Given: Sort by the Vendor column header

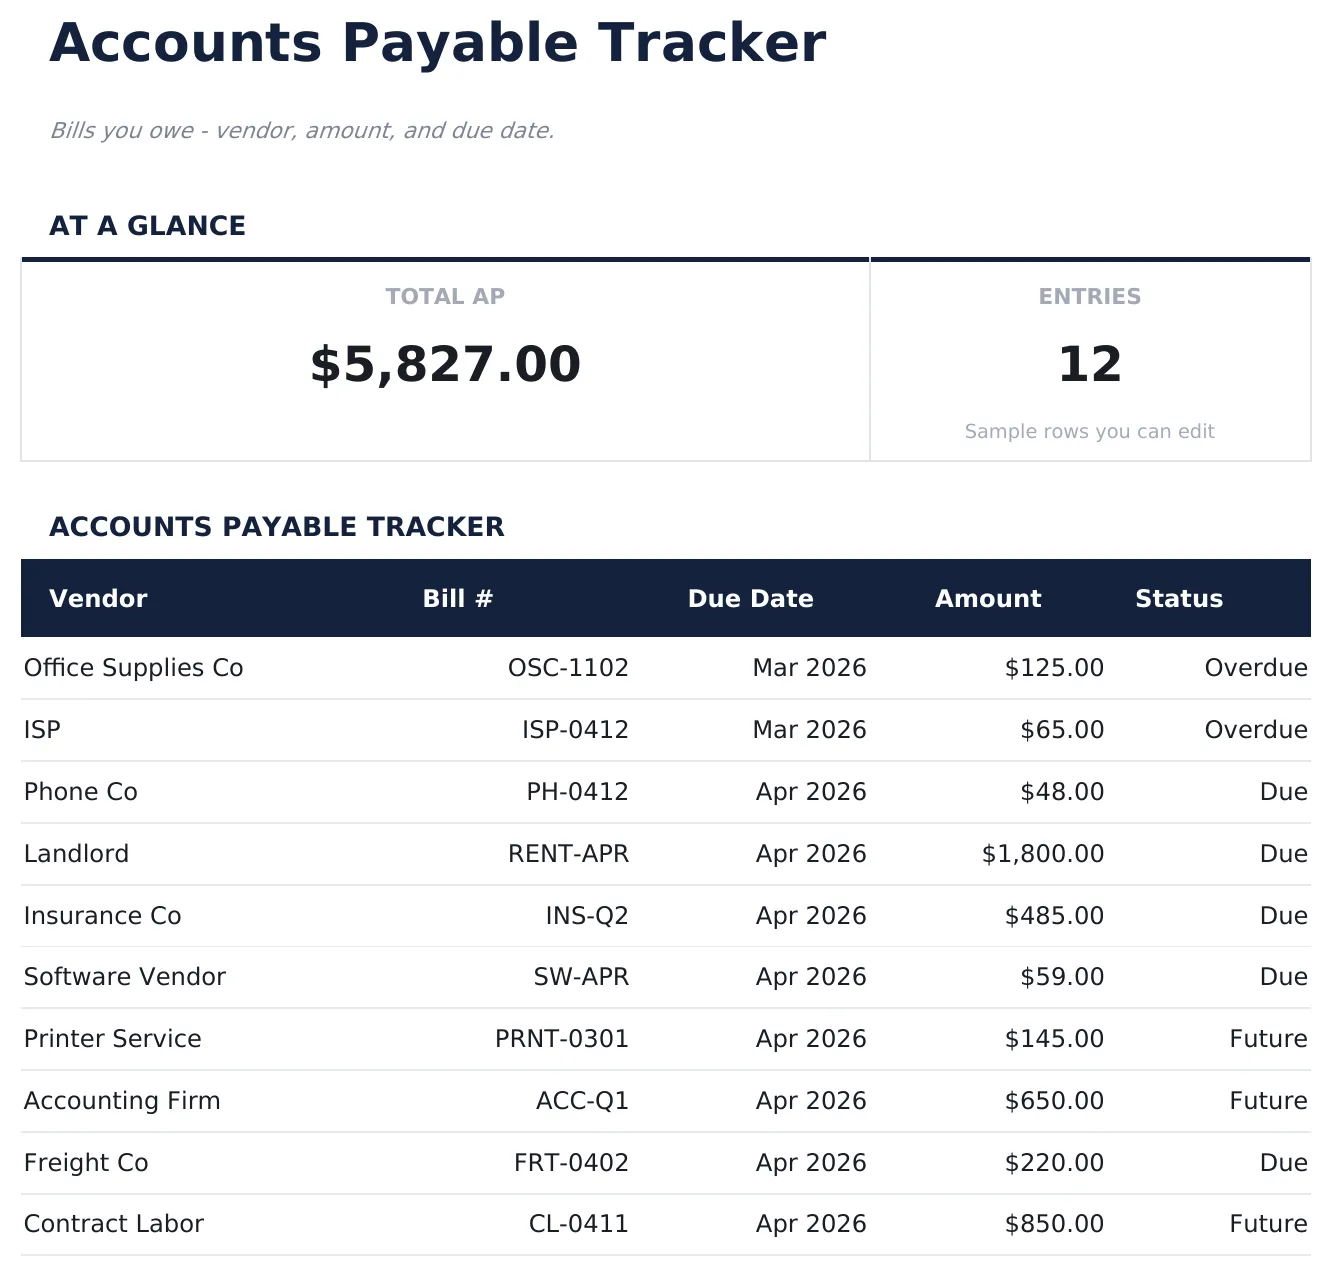Looking at the screenshot, I should [98, 598].
